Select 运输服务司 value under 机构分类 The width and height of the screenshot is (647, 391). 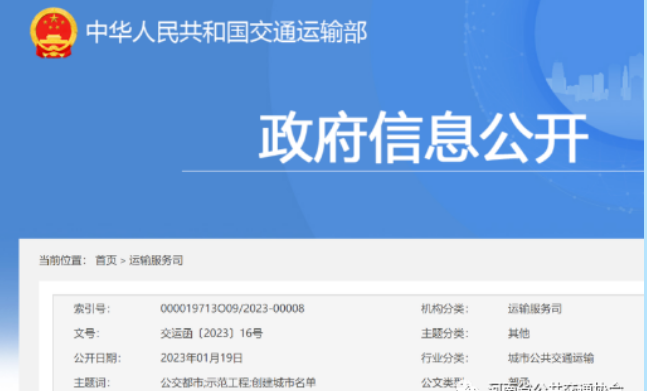tap(535, 309)
